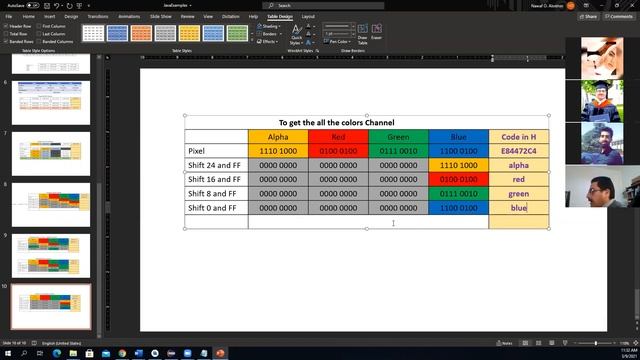This screenshot has height=360, width=640.
Task: Click the Share button
Action: tap(588, 17)
